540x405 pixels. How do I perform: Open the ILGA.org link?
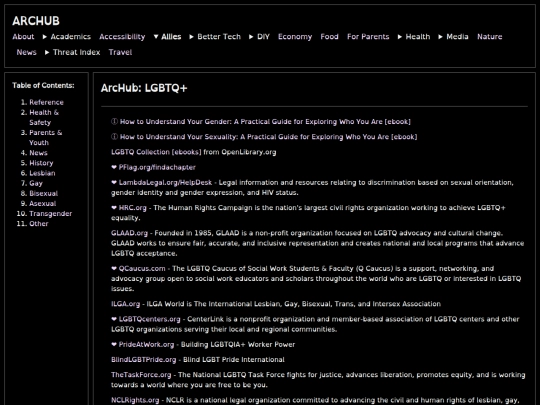click(125, 304)
